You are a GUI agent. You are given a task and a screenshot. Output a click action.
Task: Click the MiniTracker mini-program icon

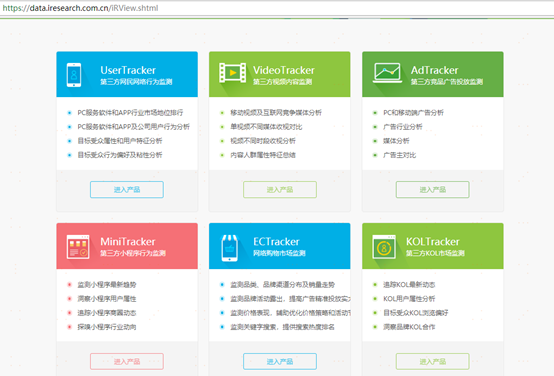(78, 247)
